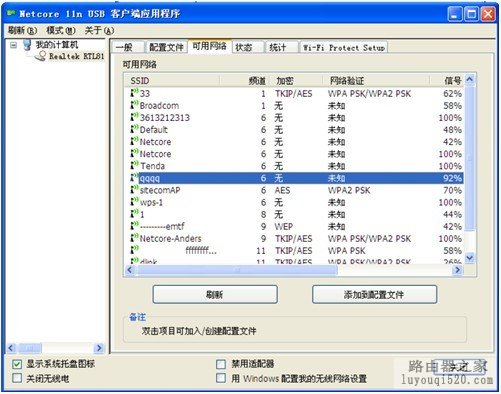This screenshot has width=501, height=394.
Task: Open the Statistics (统计) tab
Action: pos(282,47)
